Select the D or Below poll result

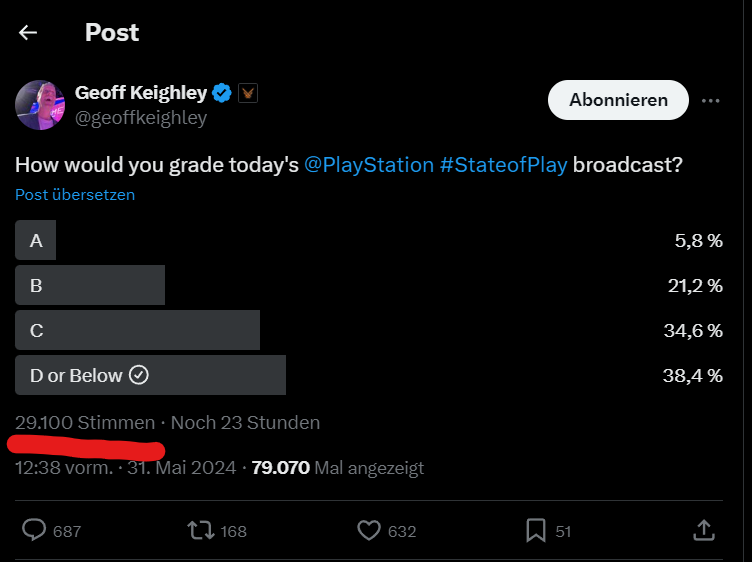(369, 375)
